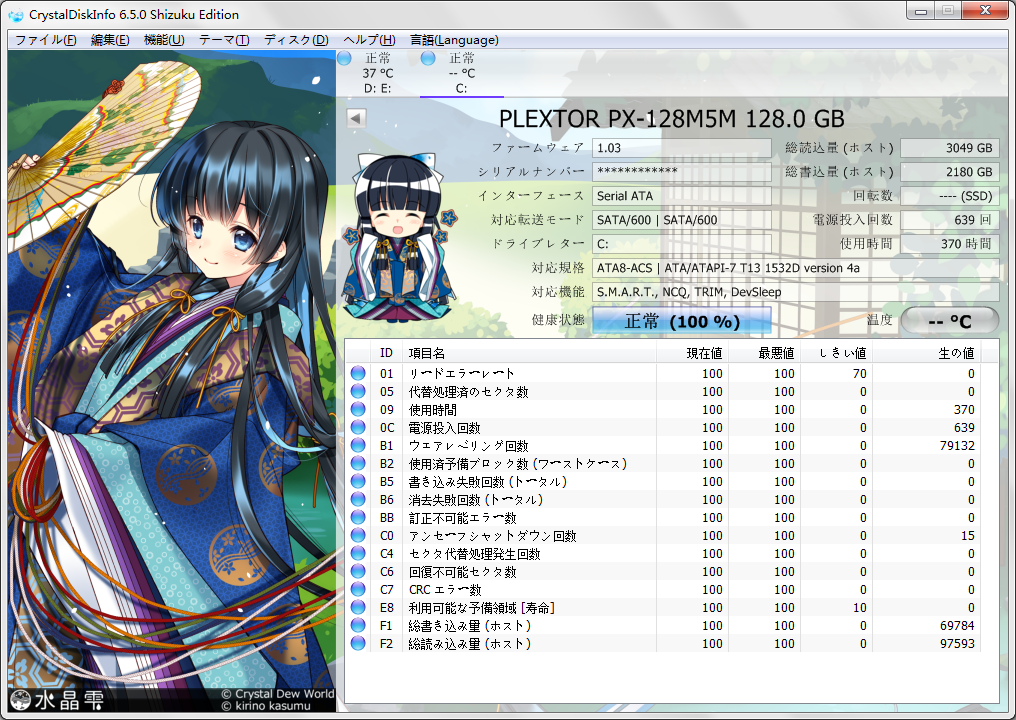The image size is (1016, 720).
Task: Click status orb for 01 read error rate
Action: pos(358,374)
